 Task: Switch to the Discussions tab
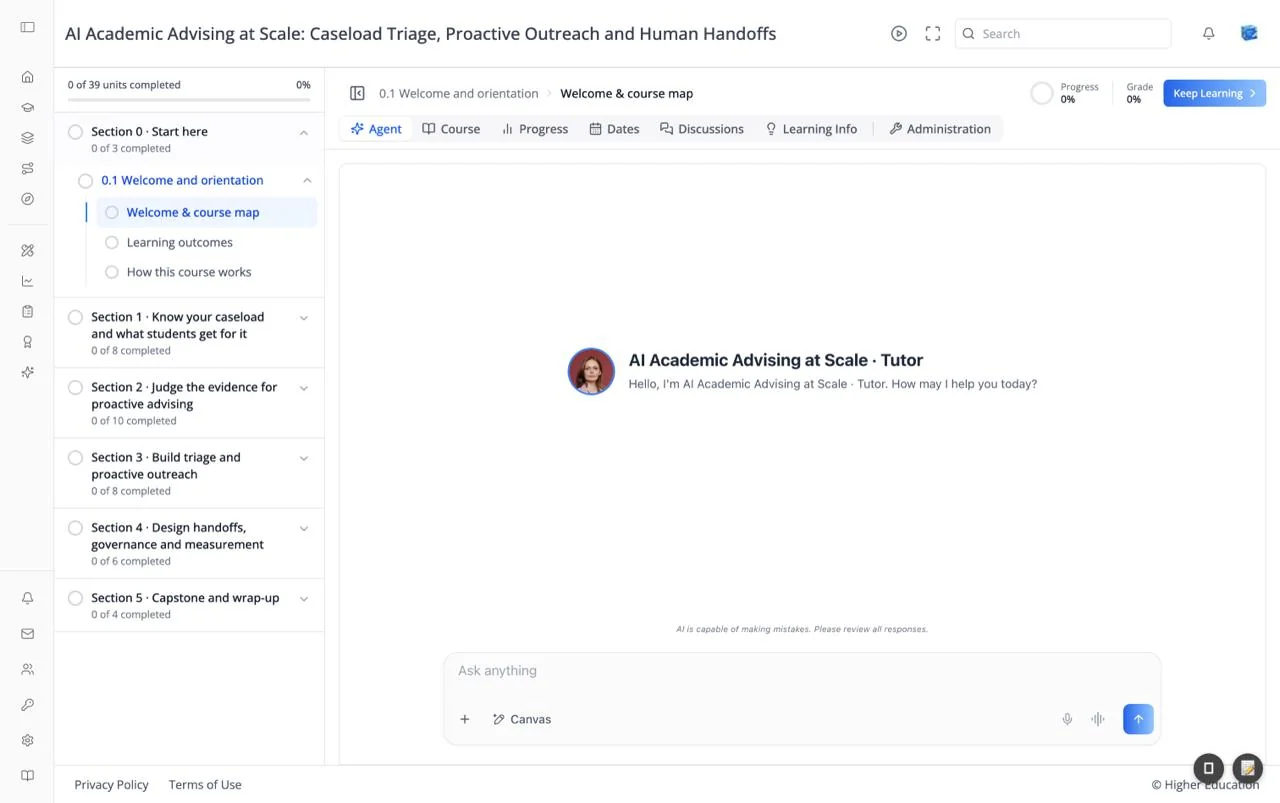(x=702, y=129)
